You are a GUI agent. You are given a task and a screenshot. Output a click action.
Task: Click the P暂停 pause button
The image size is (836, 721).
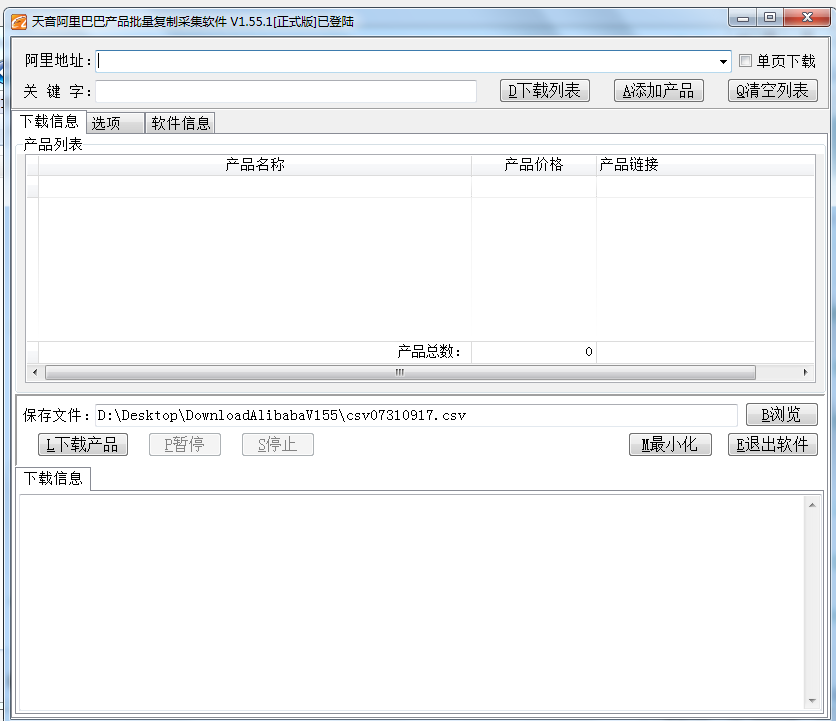tap(184, 444)
